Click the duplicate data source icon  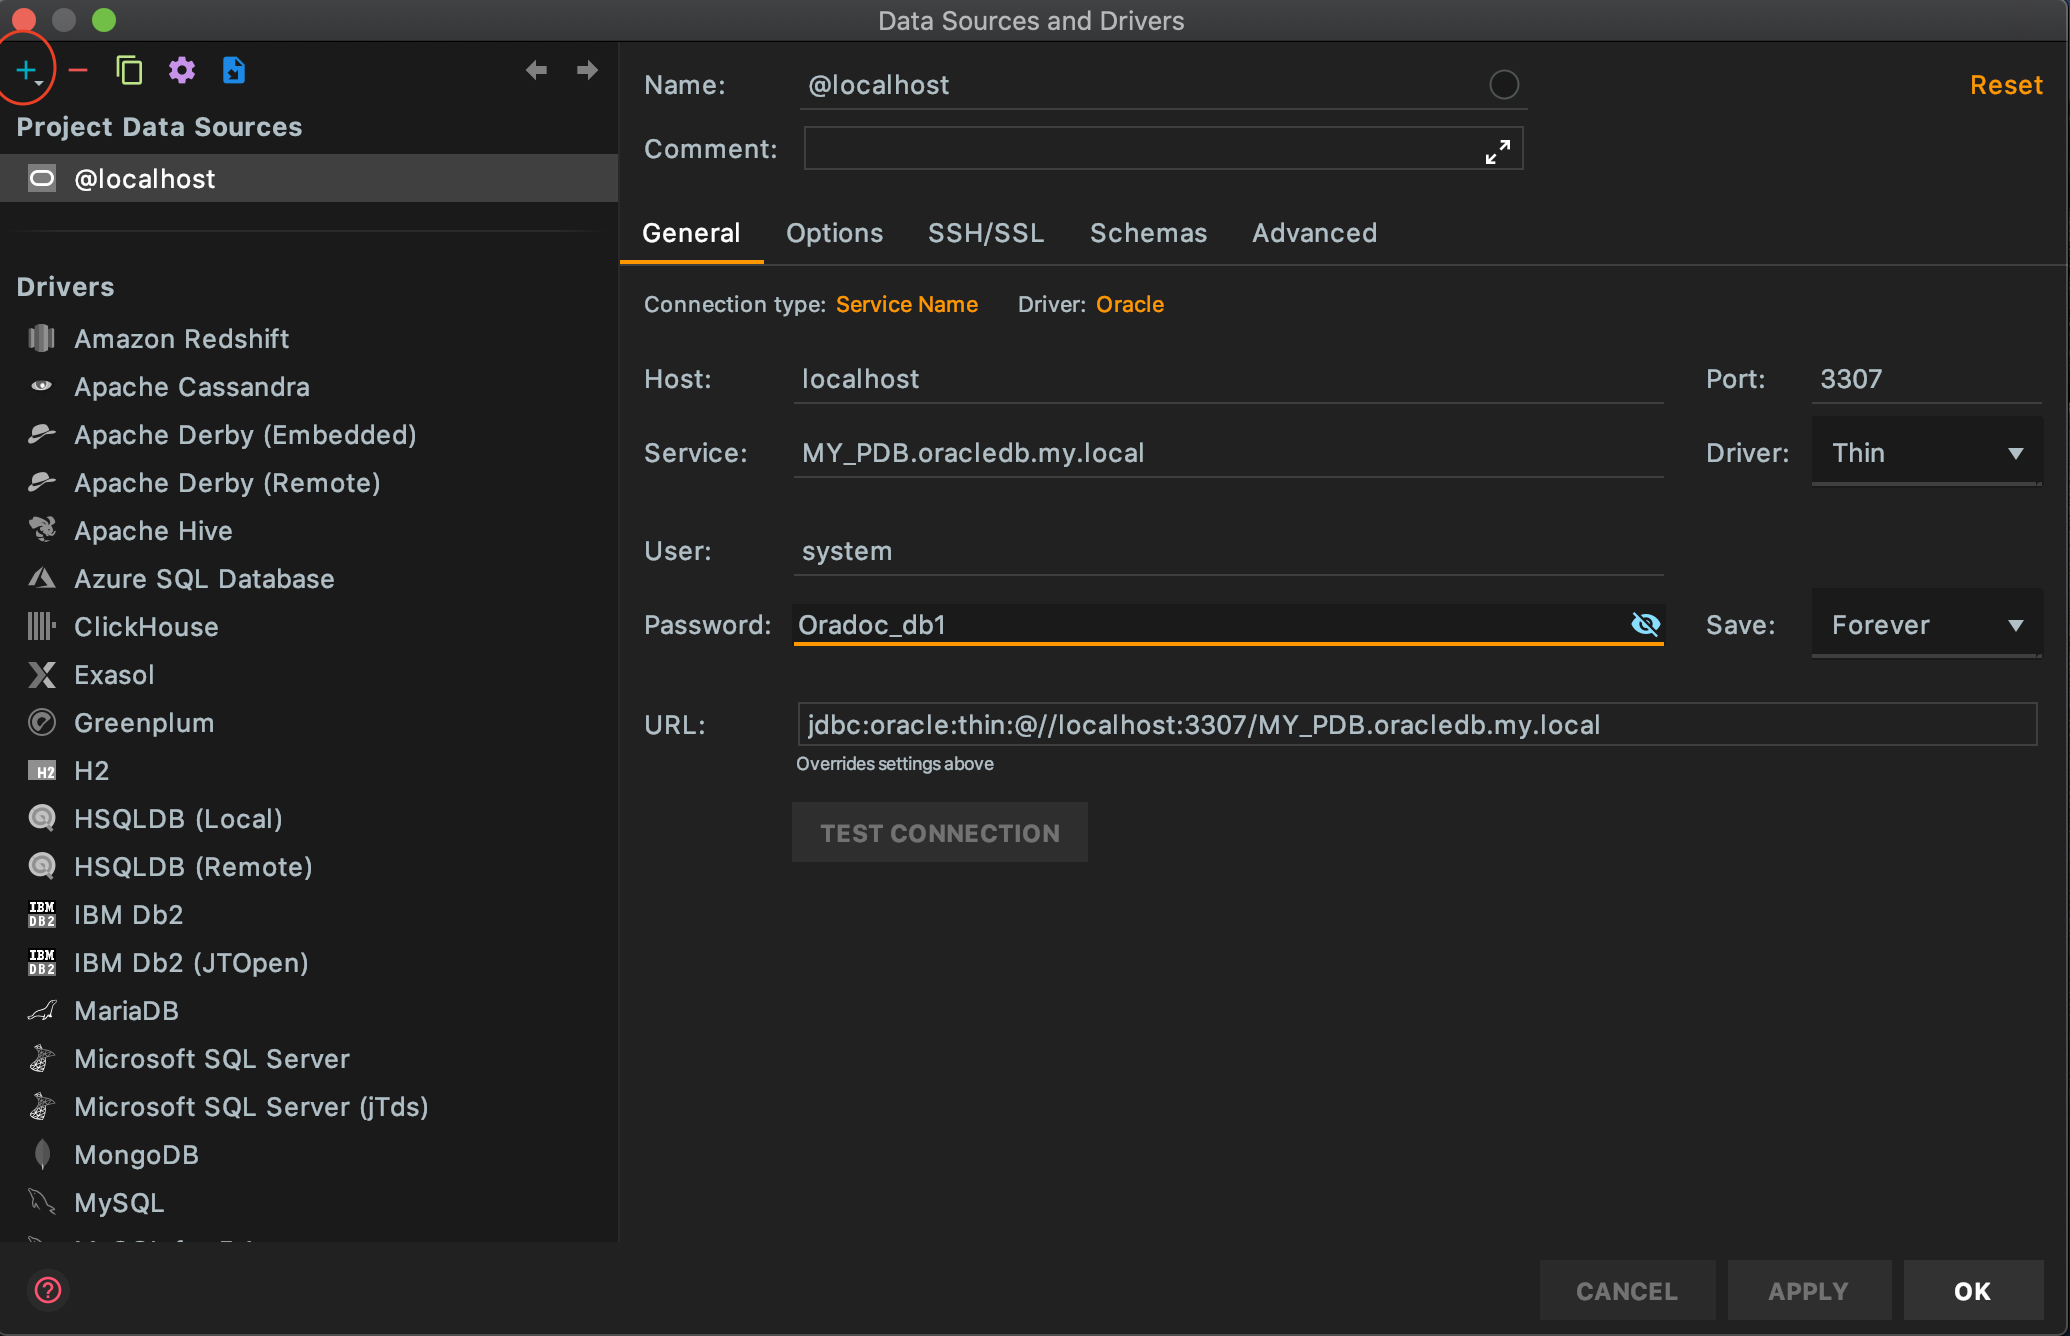(x=129, y=70)
